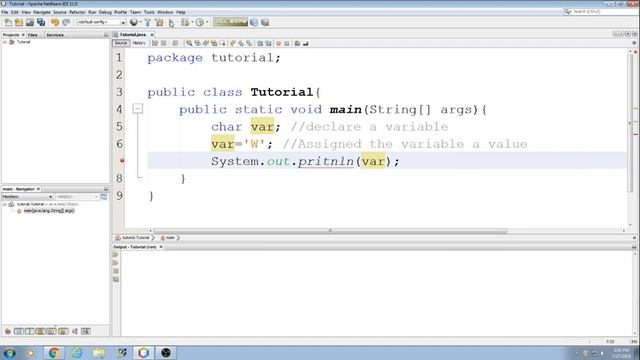
Task: Click the New Project toolbar icon
Action: (x=19, y=22)
